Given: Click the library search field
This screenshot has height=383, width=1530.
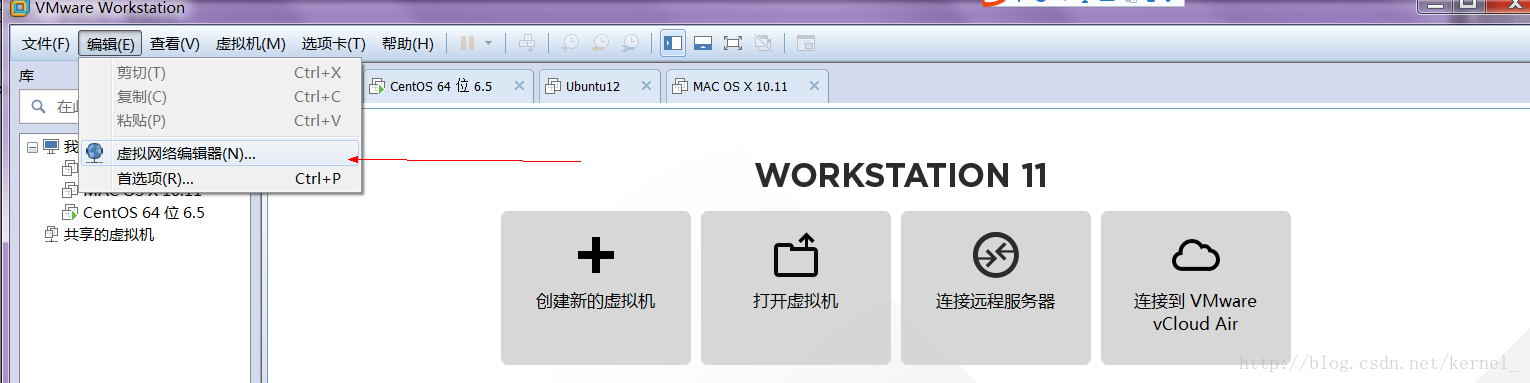Looking at the screenshot, I should (134, 107).
